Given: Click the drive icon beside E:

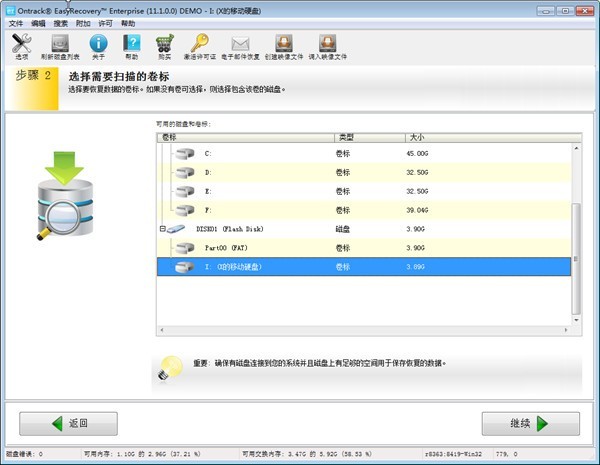Looking at the screenshot, I should pyautogui.click(x=185, y=191).
